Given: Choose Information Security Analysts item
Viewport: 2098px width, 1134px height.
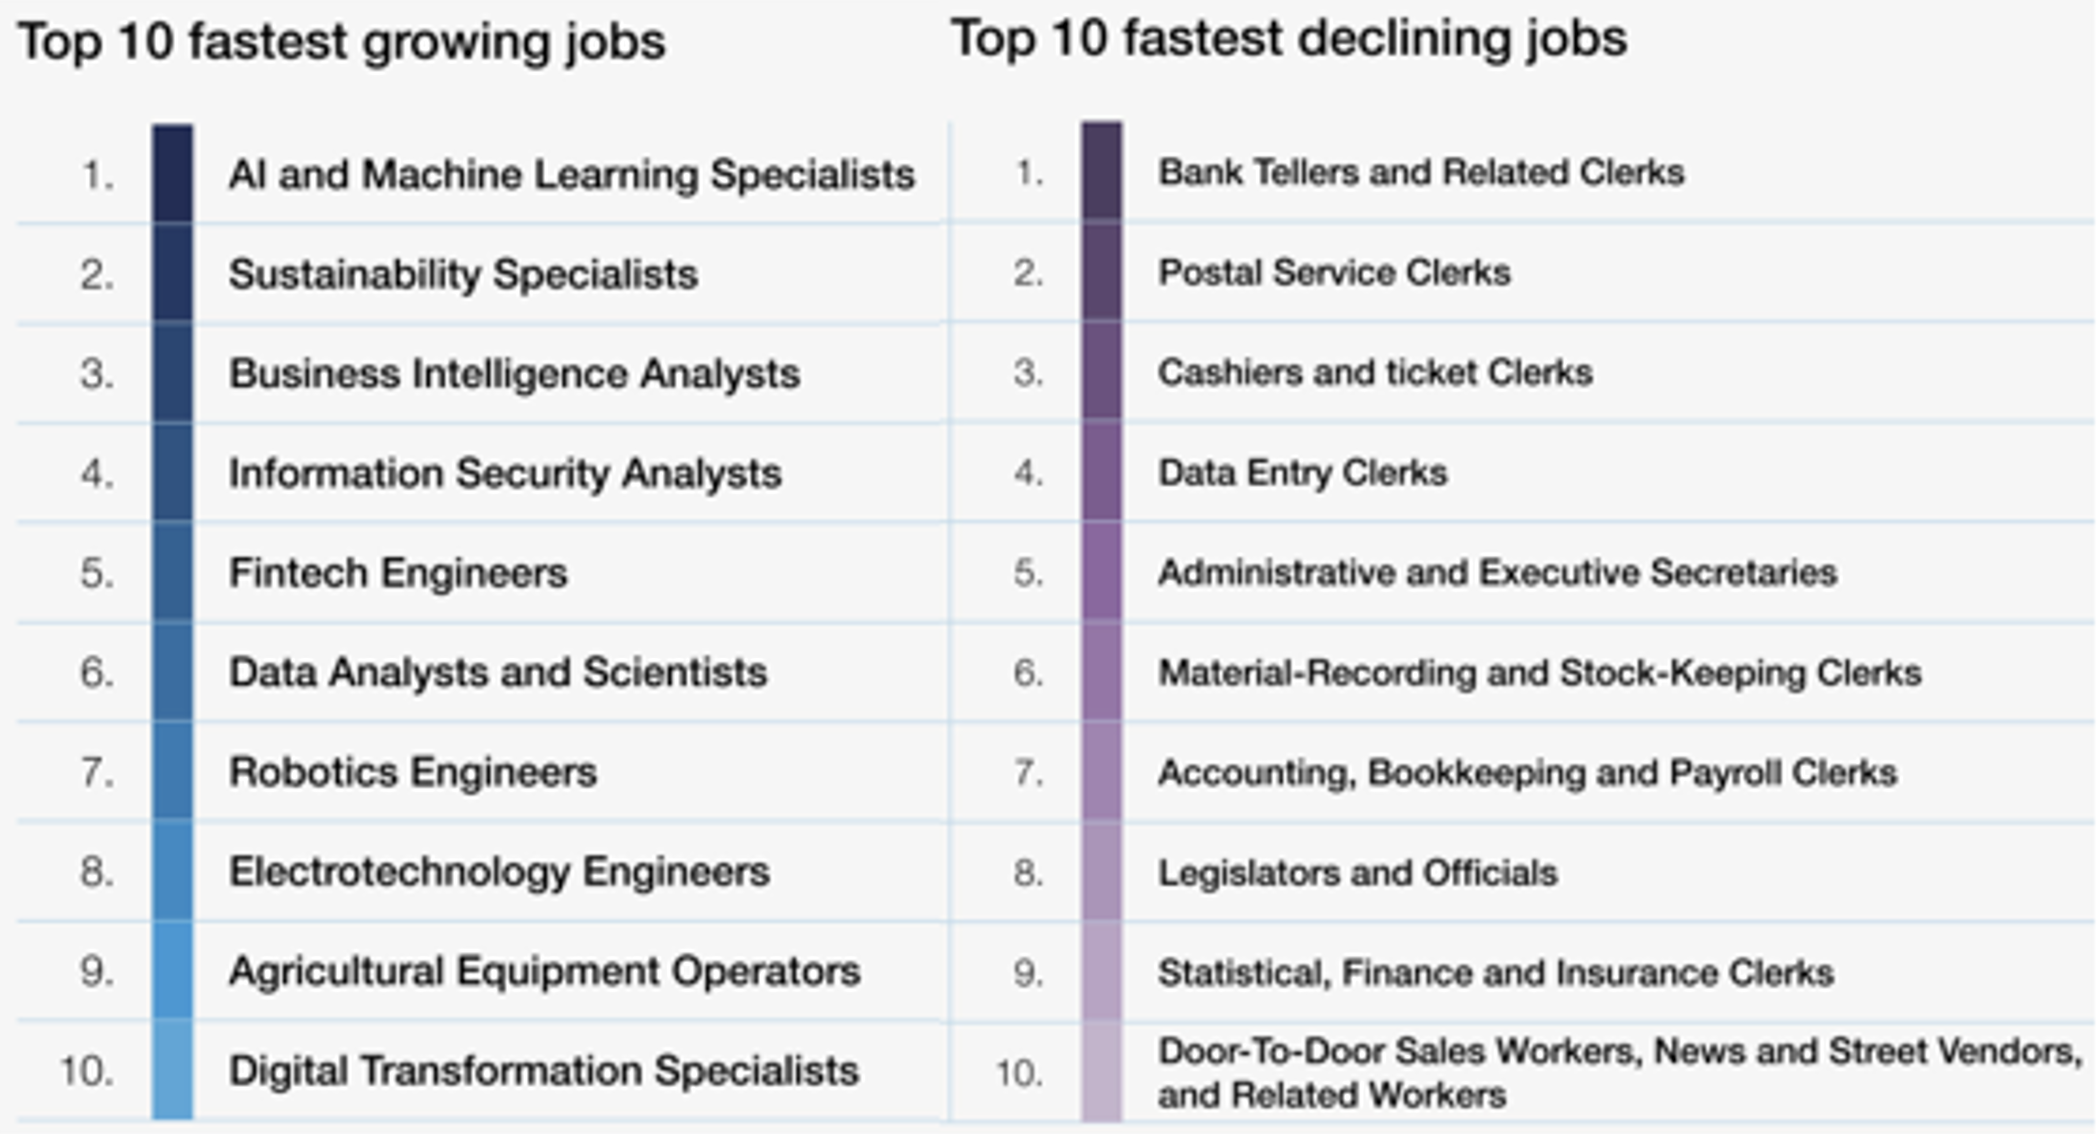Looking at the screenshot, I should point(505,473).
